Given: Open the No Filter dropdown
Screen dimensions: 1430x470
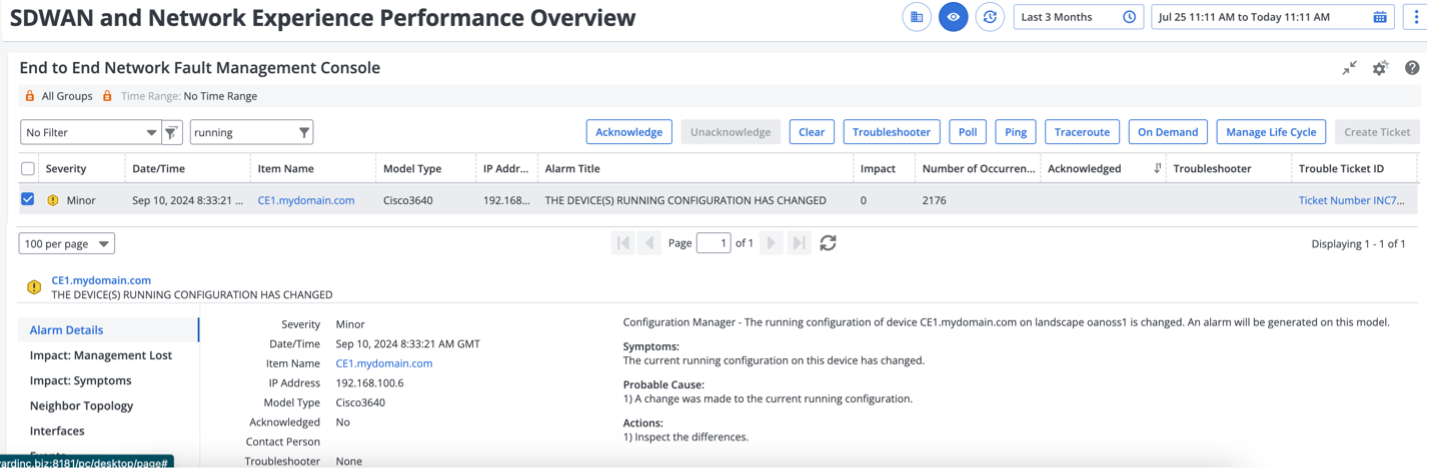Looking at the screenshot, I should [90, 132].
